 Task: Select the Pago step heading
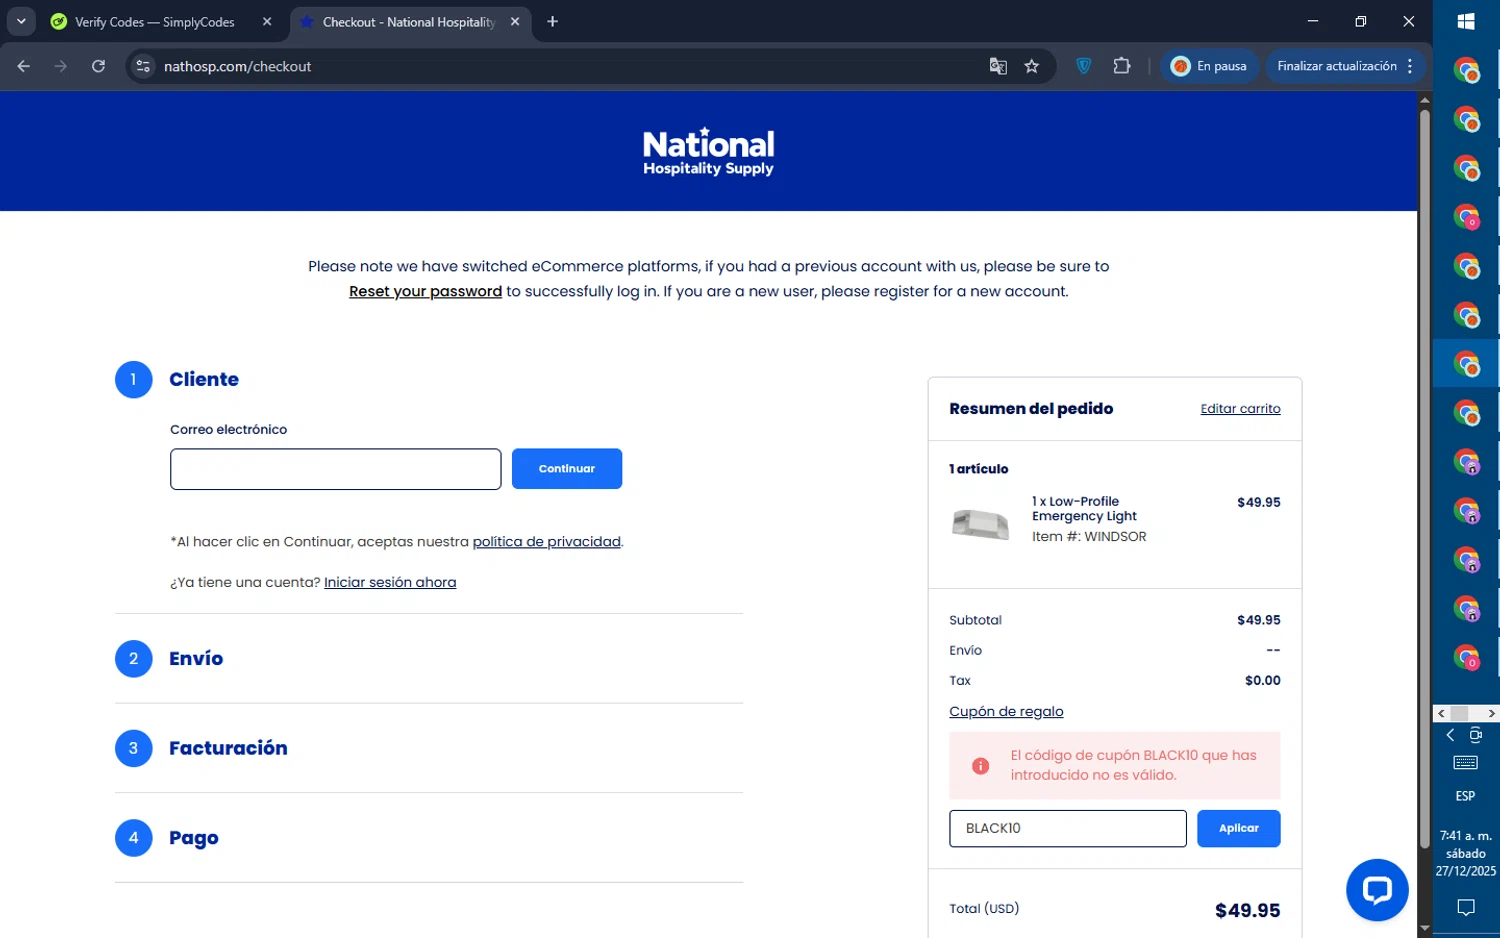[194, 838]
